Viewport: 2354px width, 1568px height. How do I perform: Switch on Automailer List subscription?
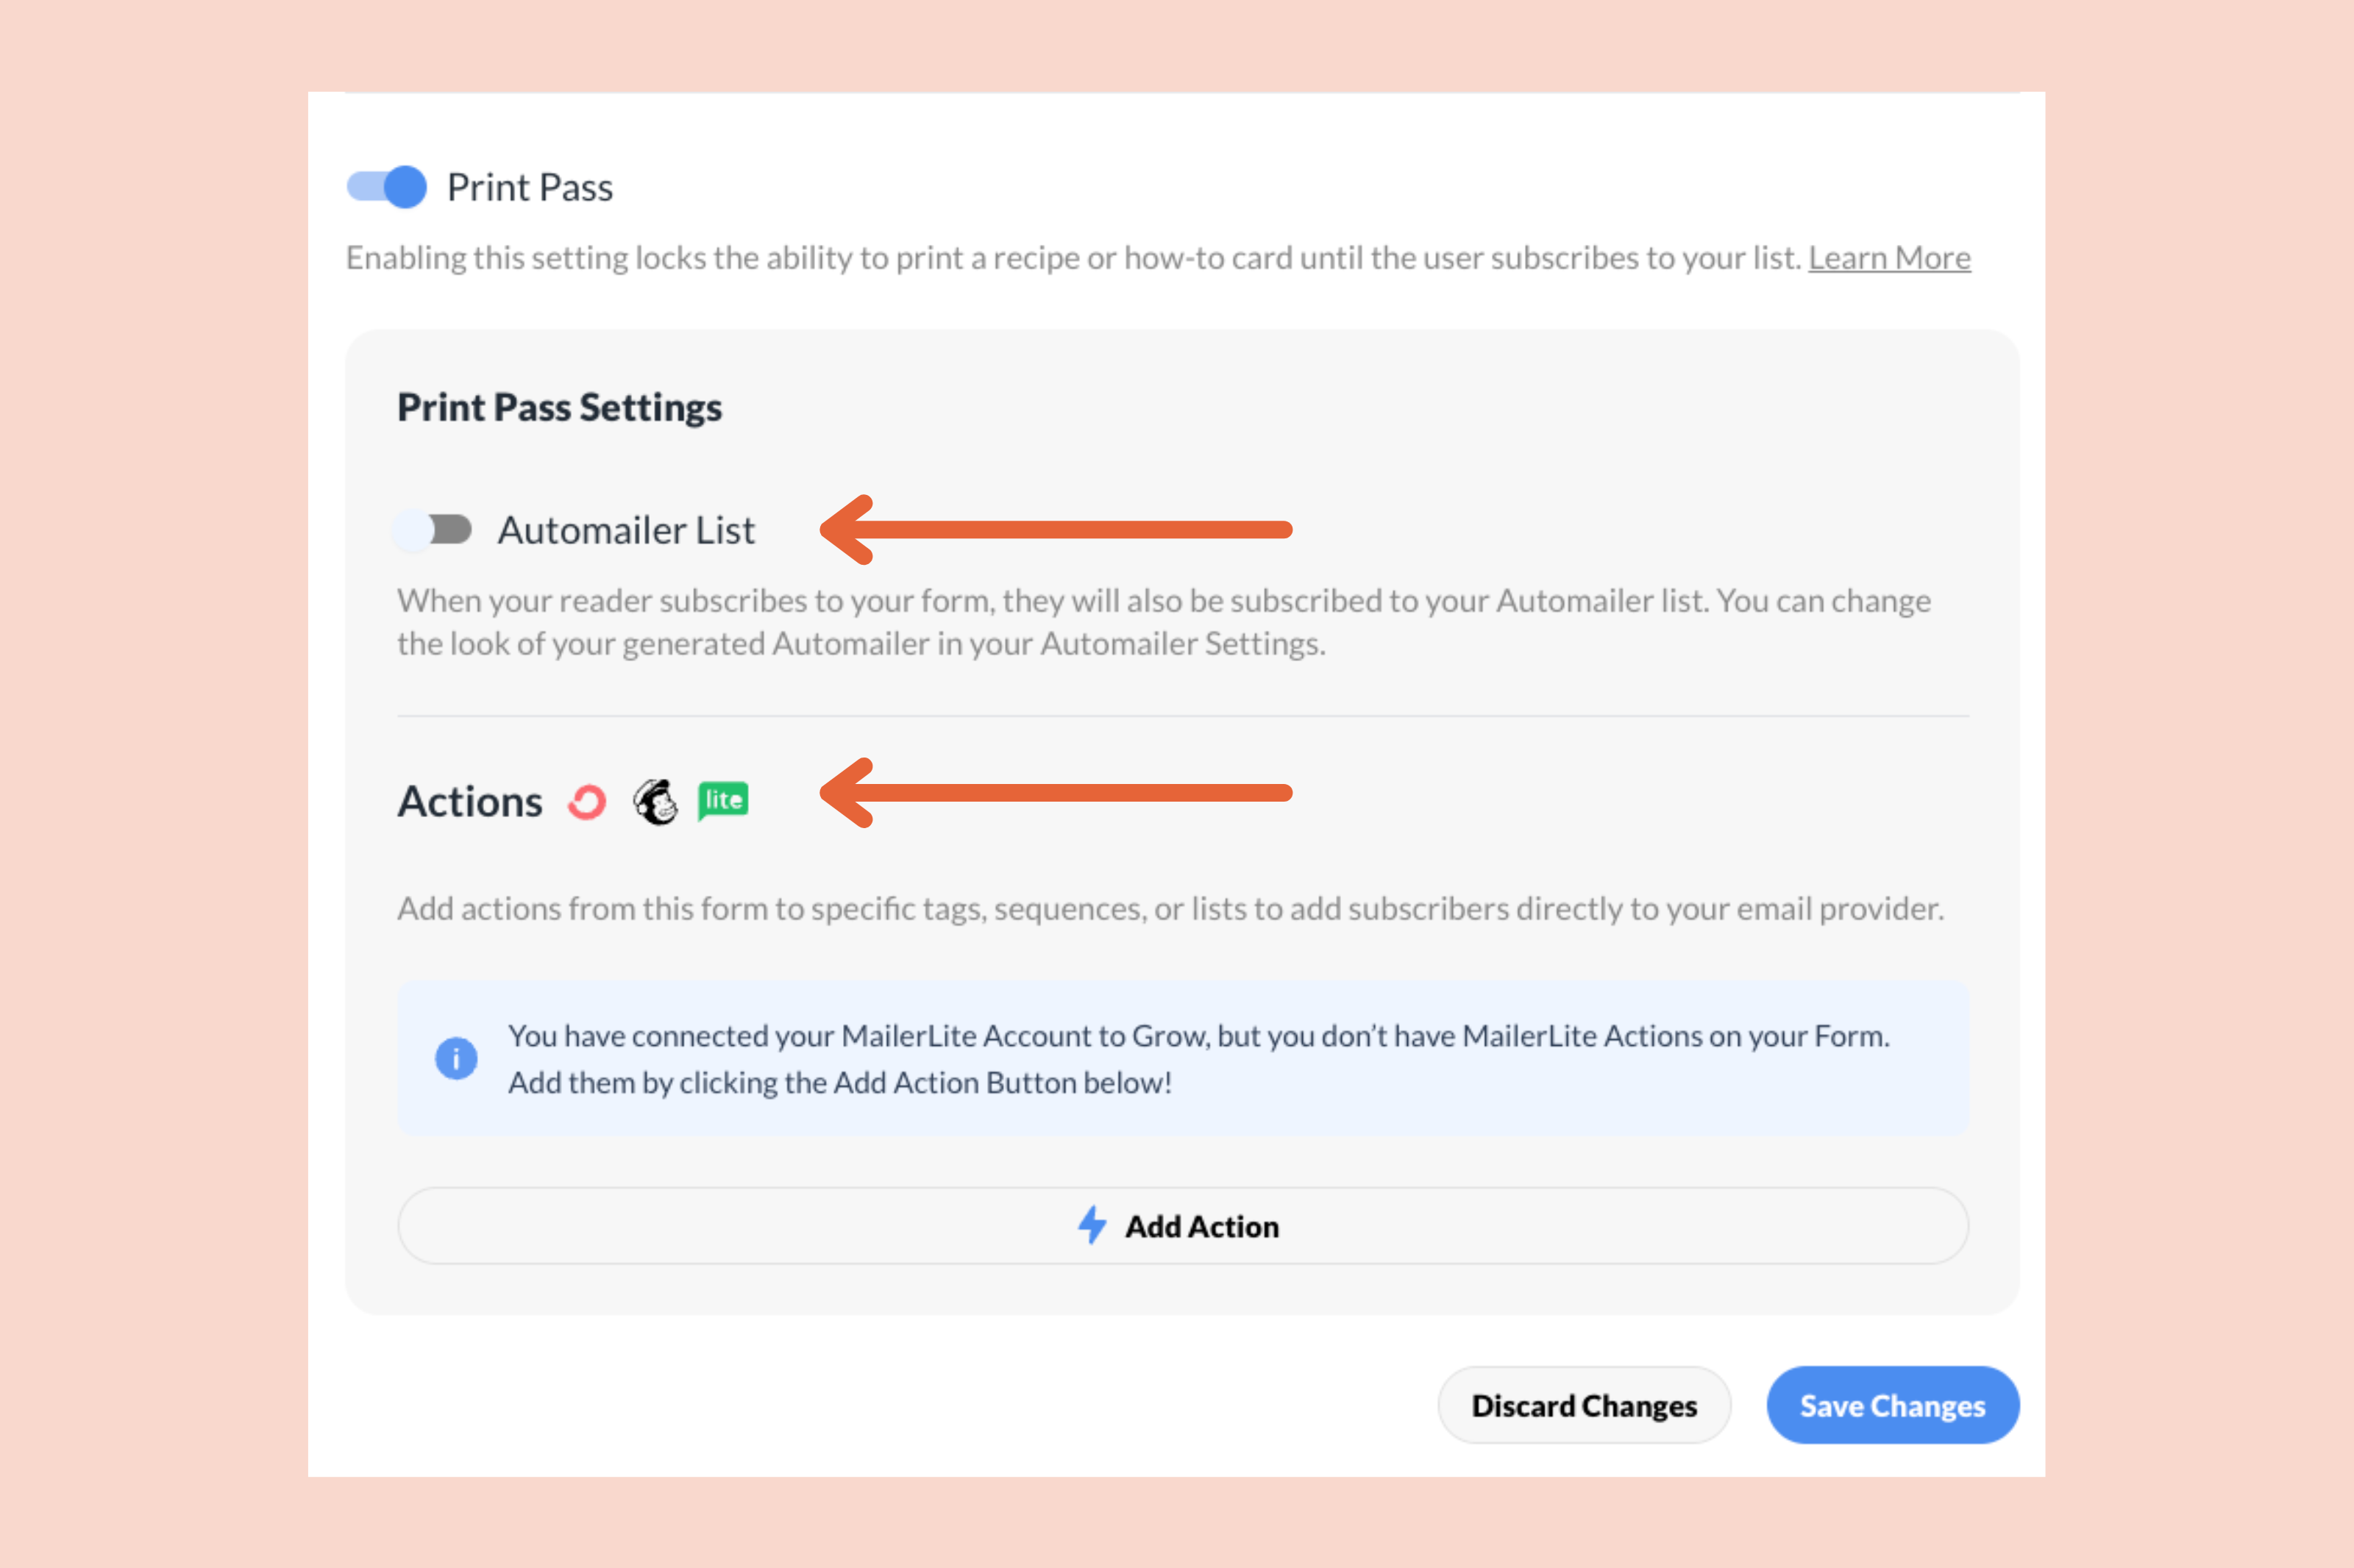click(433, 530)
